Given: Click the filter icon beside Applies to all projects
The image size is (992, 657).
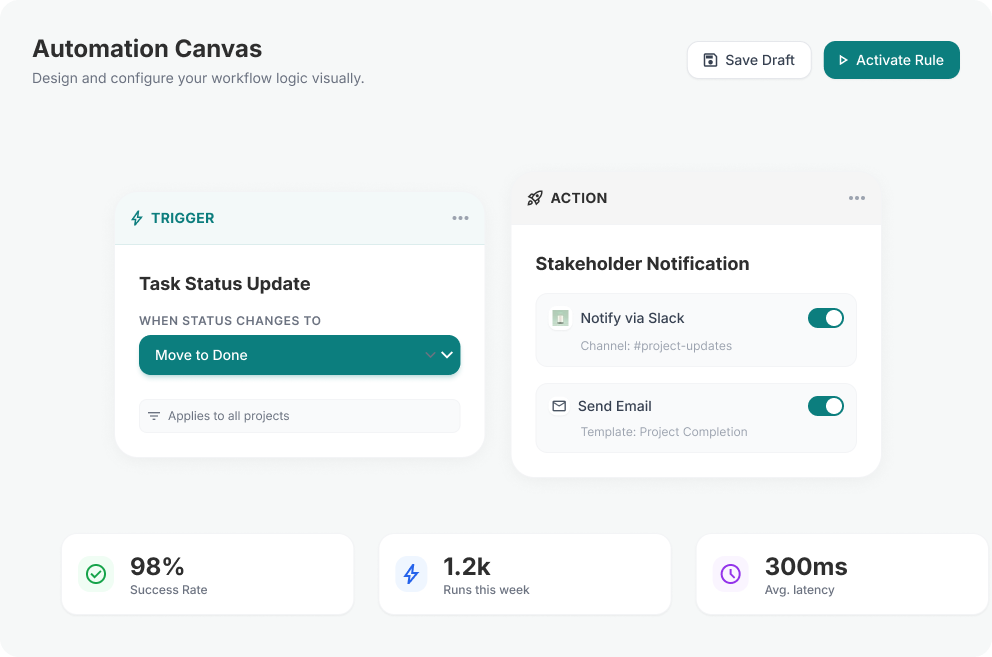Looking at the screenshot, I should [154, 416].
